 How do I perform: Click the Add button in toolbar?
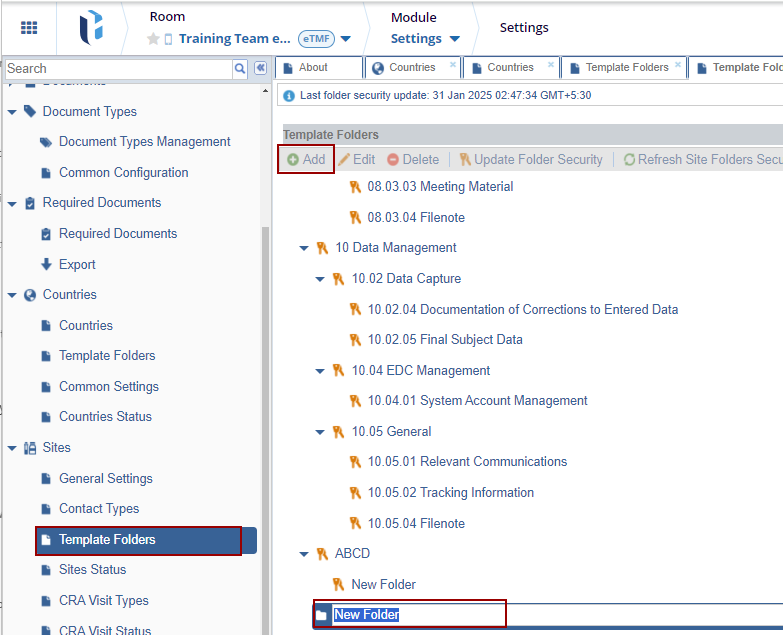pos(306,160)
